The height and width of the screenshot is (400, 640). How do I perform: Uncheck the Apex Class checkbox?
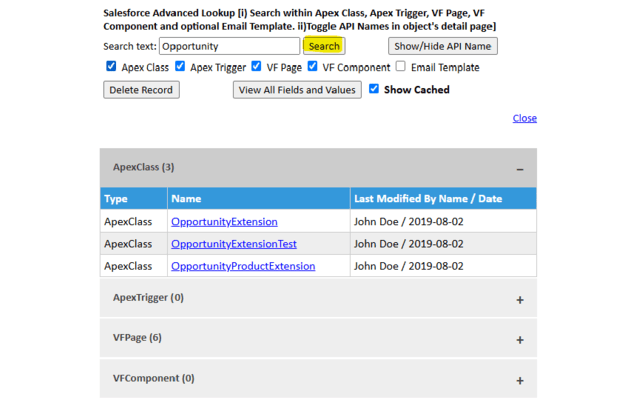coord(111,66)
